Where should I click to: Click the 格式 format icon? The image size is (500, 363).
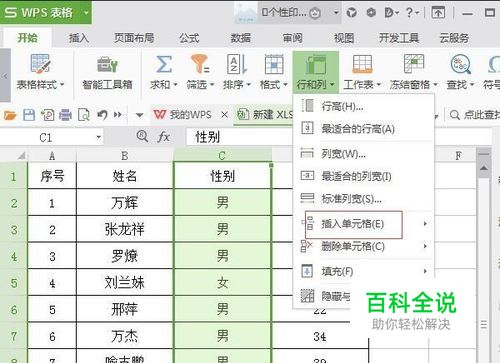[x=274, y=64]
